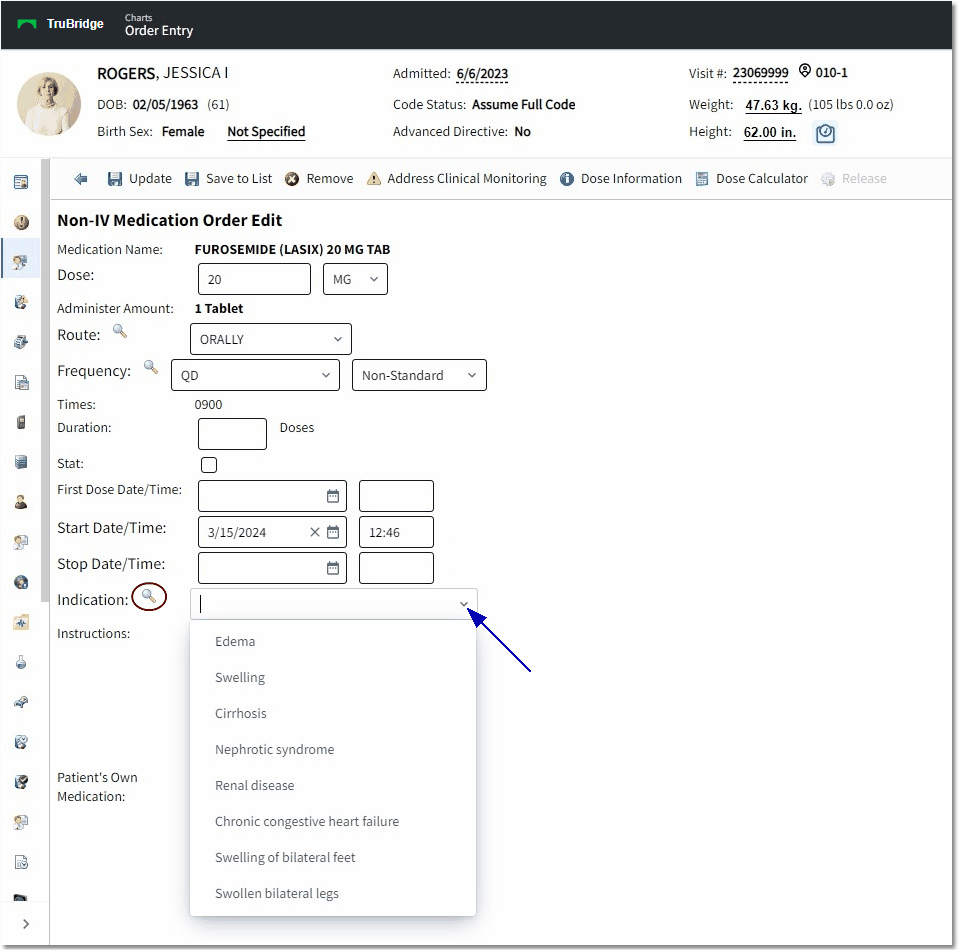This screenshot has height=952, width=959.
Task: Collapse the Indication dropdown chevron
Action: coord(464,604)
